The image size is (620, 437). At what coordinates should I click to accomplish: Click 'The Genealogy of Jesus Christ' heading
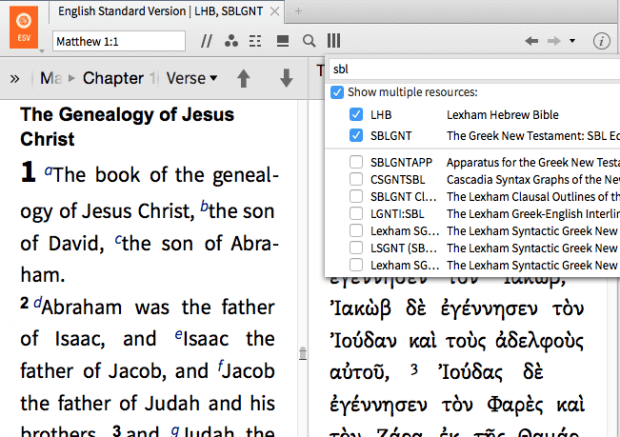(x=127, y=127)
